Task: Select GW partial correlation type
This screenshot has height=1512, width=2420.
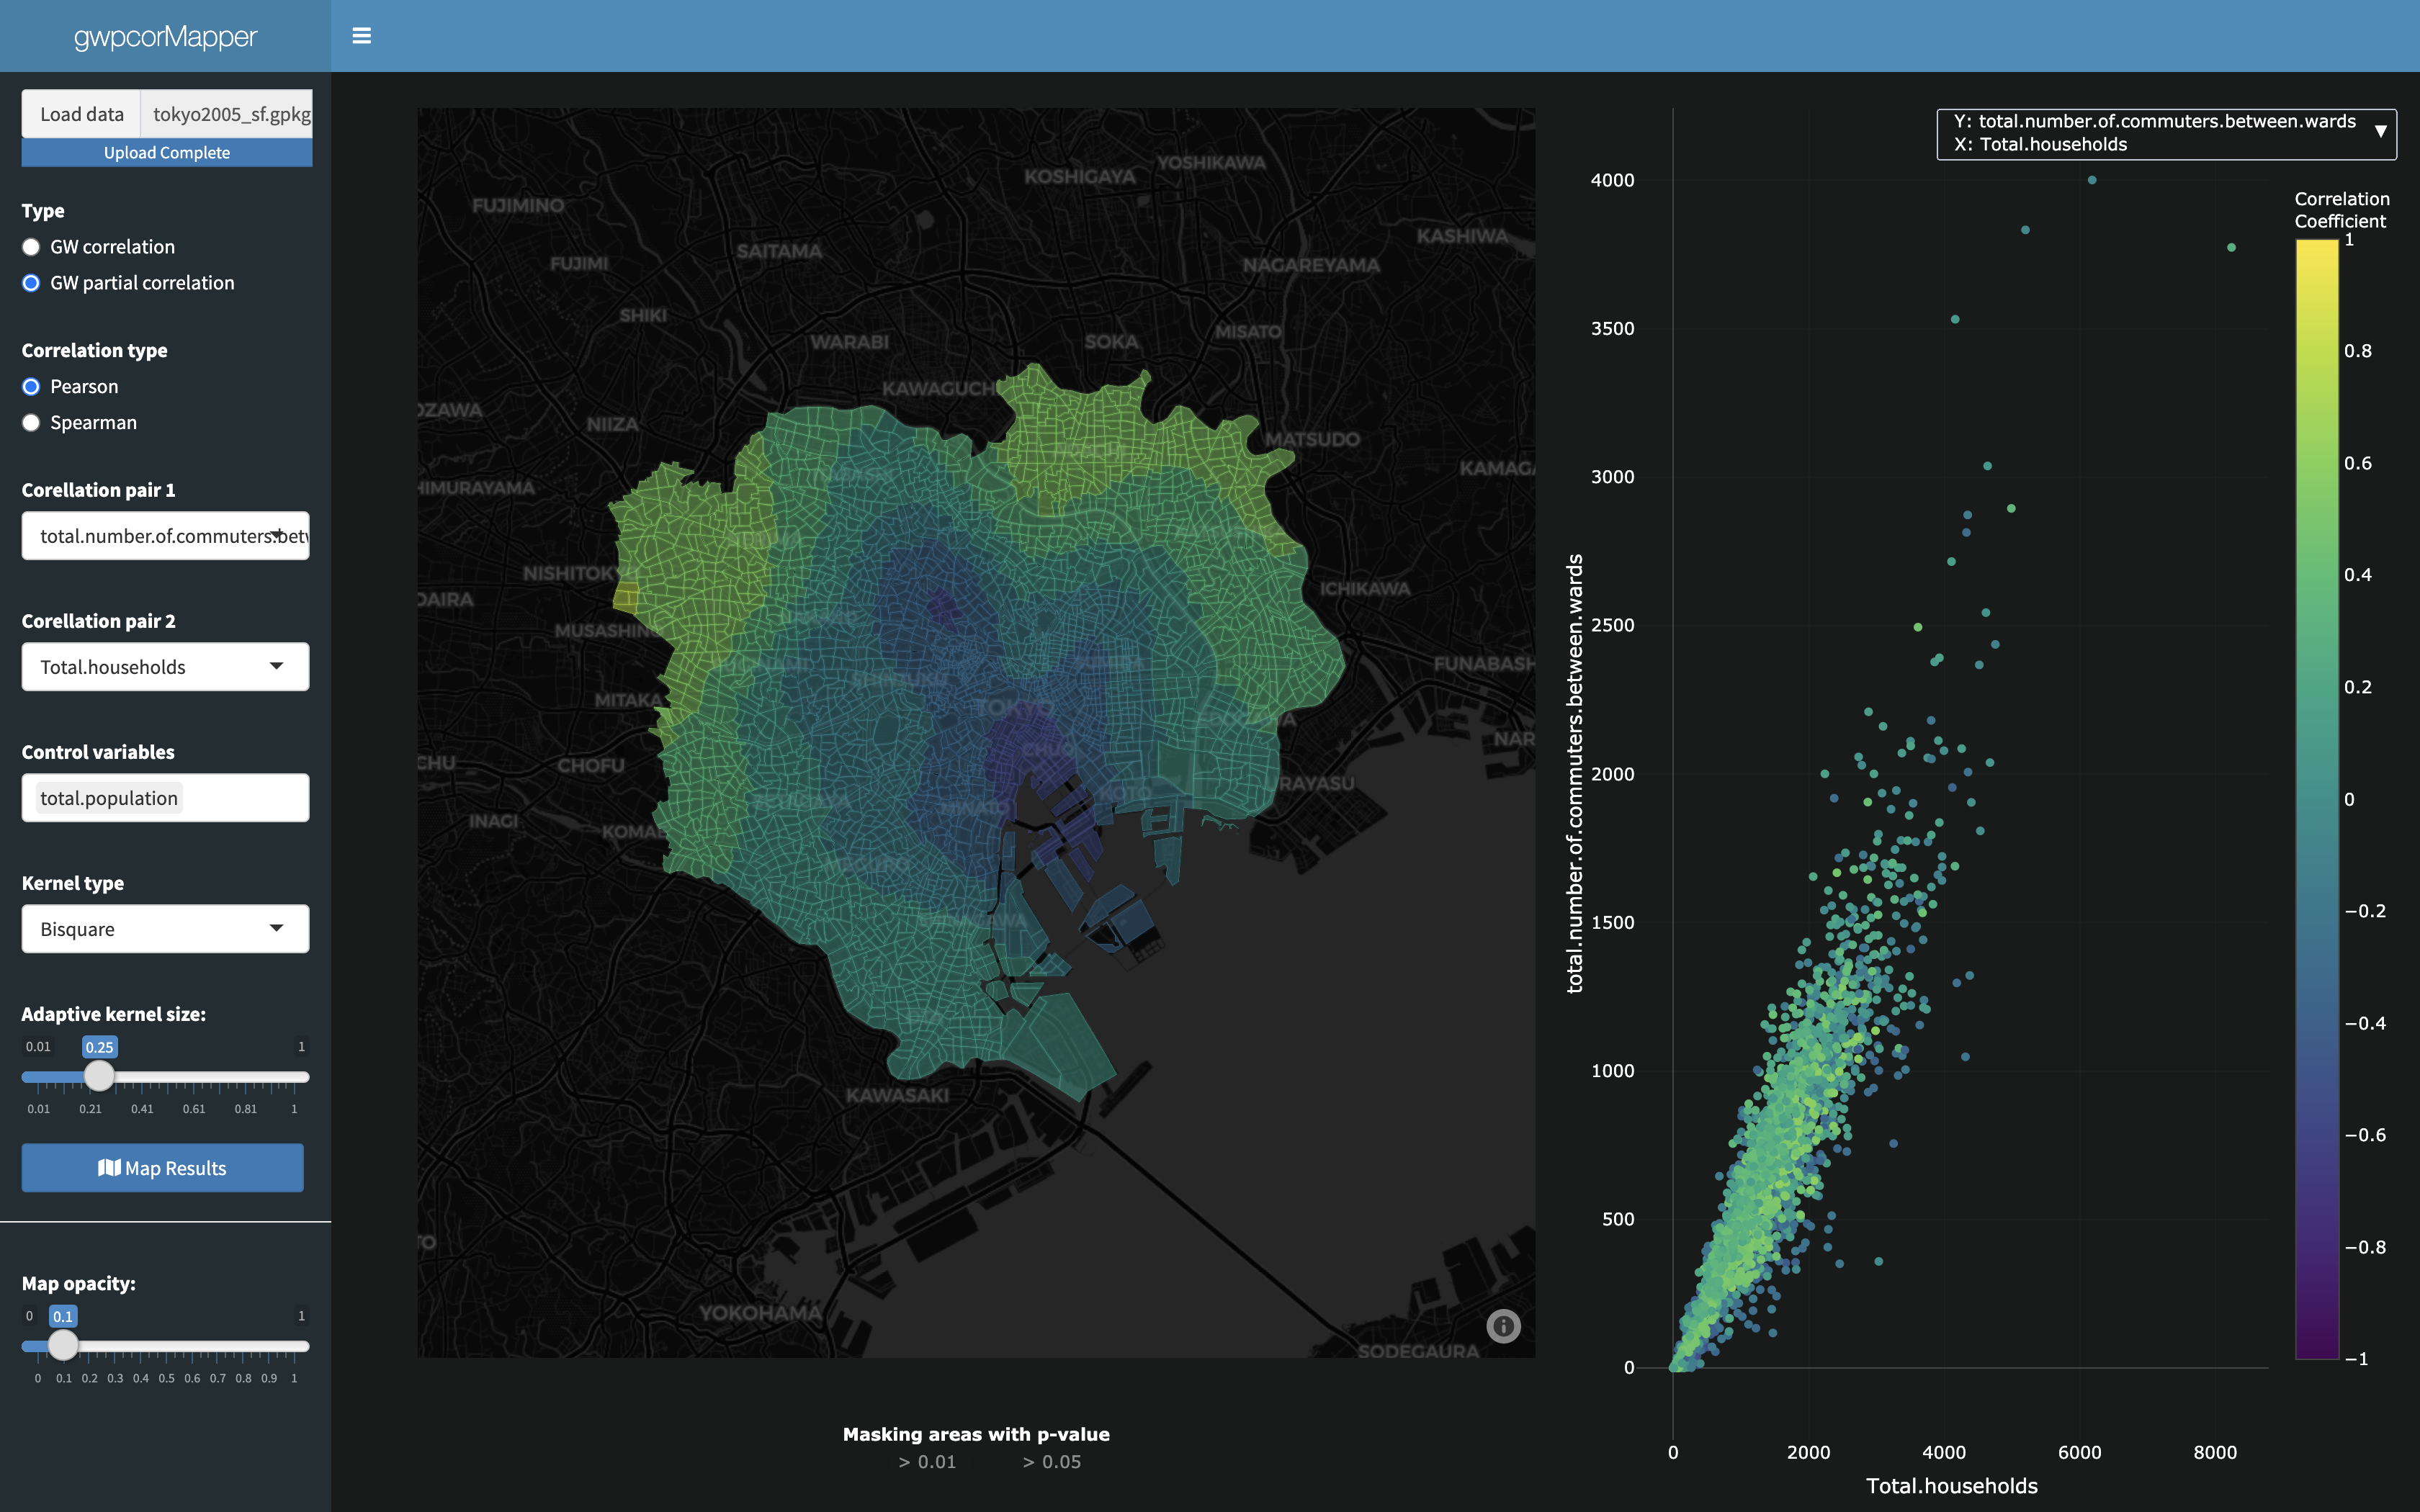Action: pos(31,283)
